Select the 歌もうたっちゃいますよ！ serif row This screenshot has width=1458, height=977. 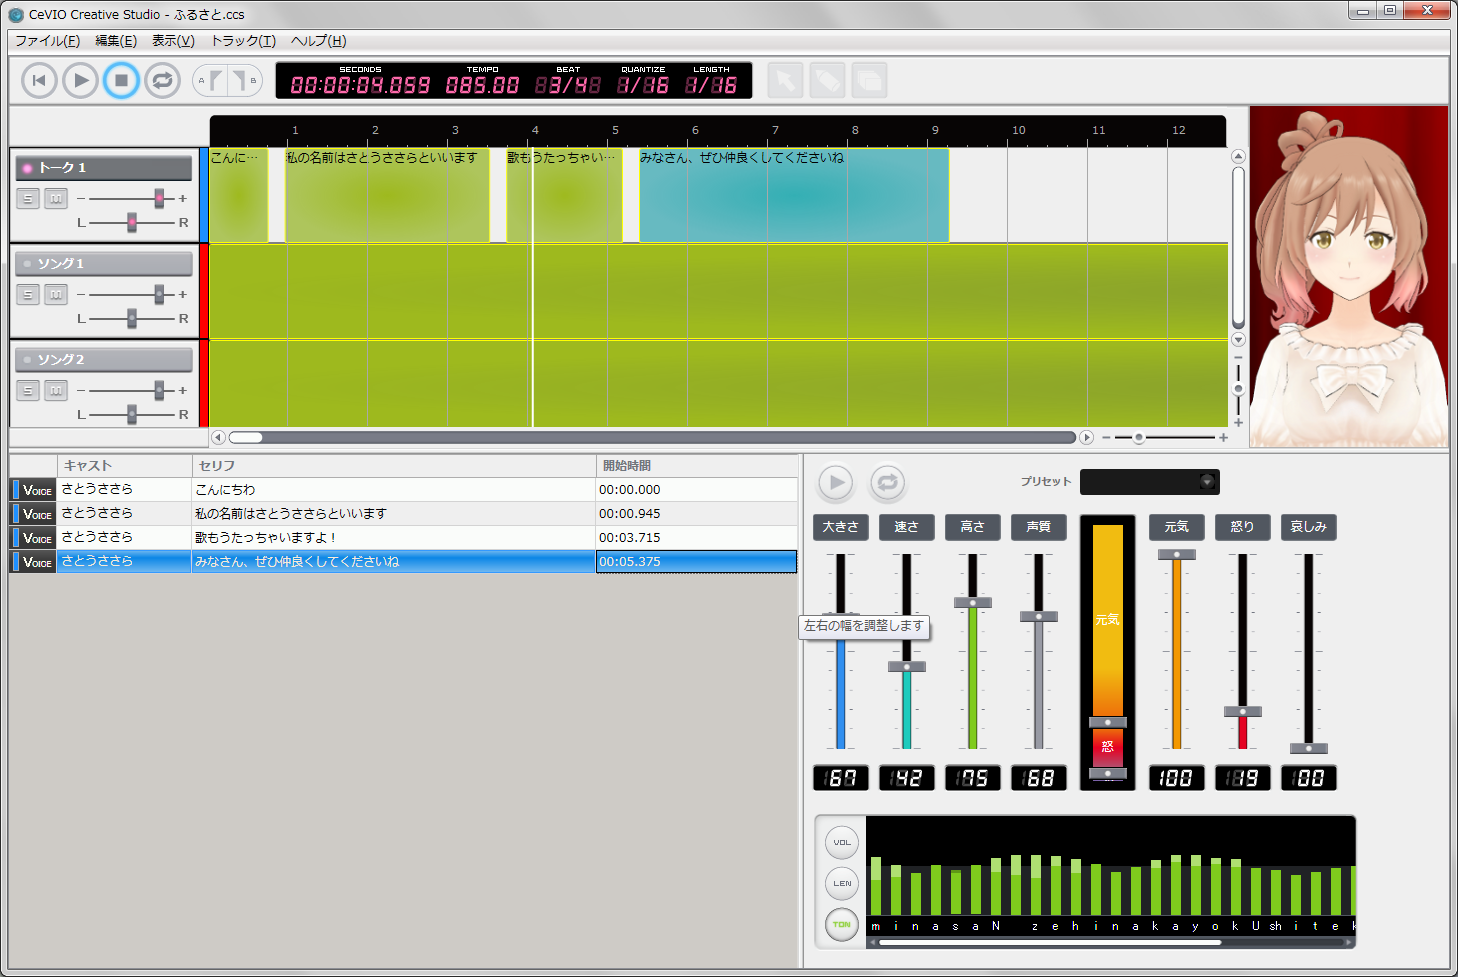coord(403,537)
